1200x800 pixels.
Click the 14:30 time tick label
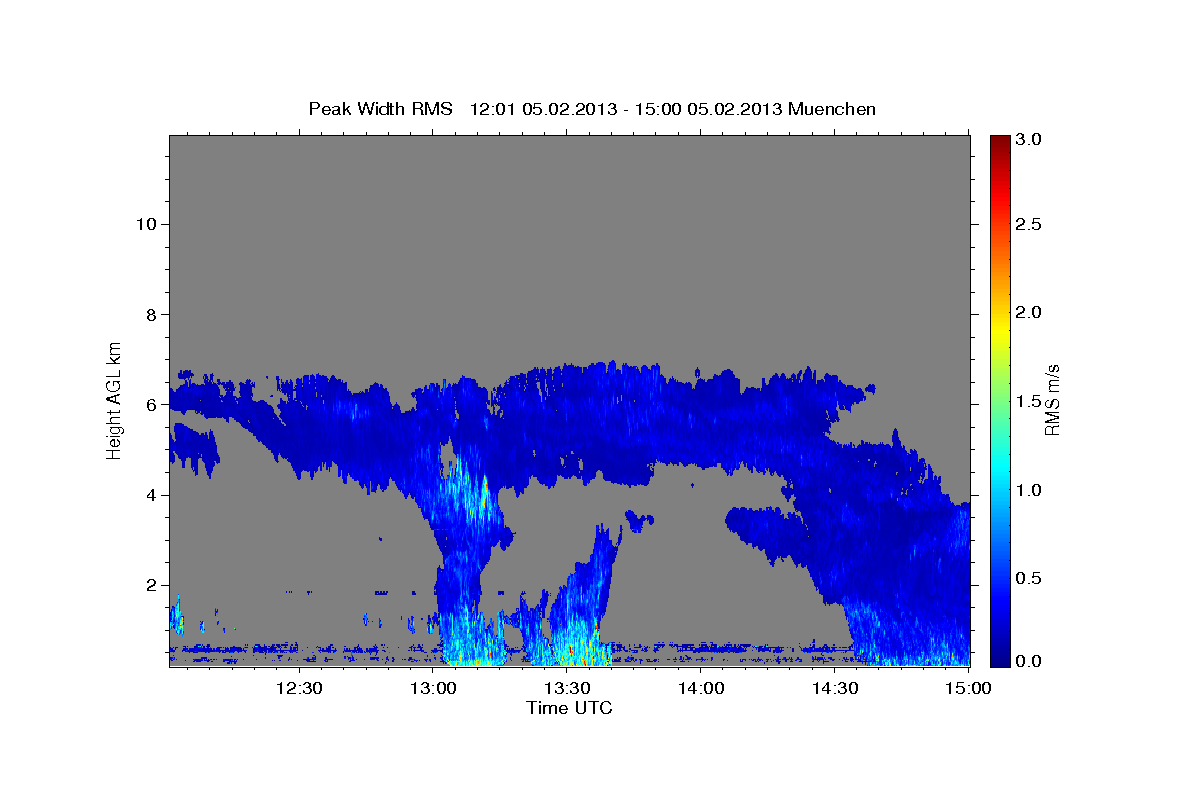[835, 688]
